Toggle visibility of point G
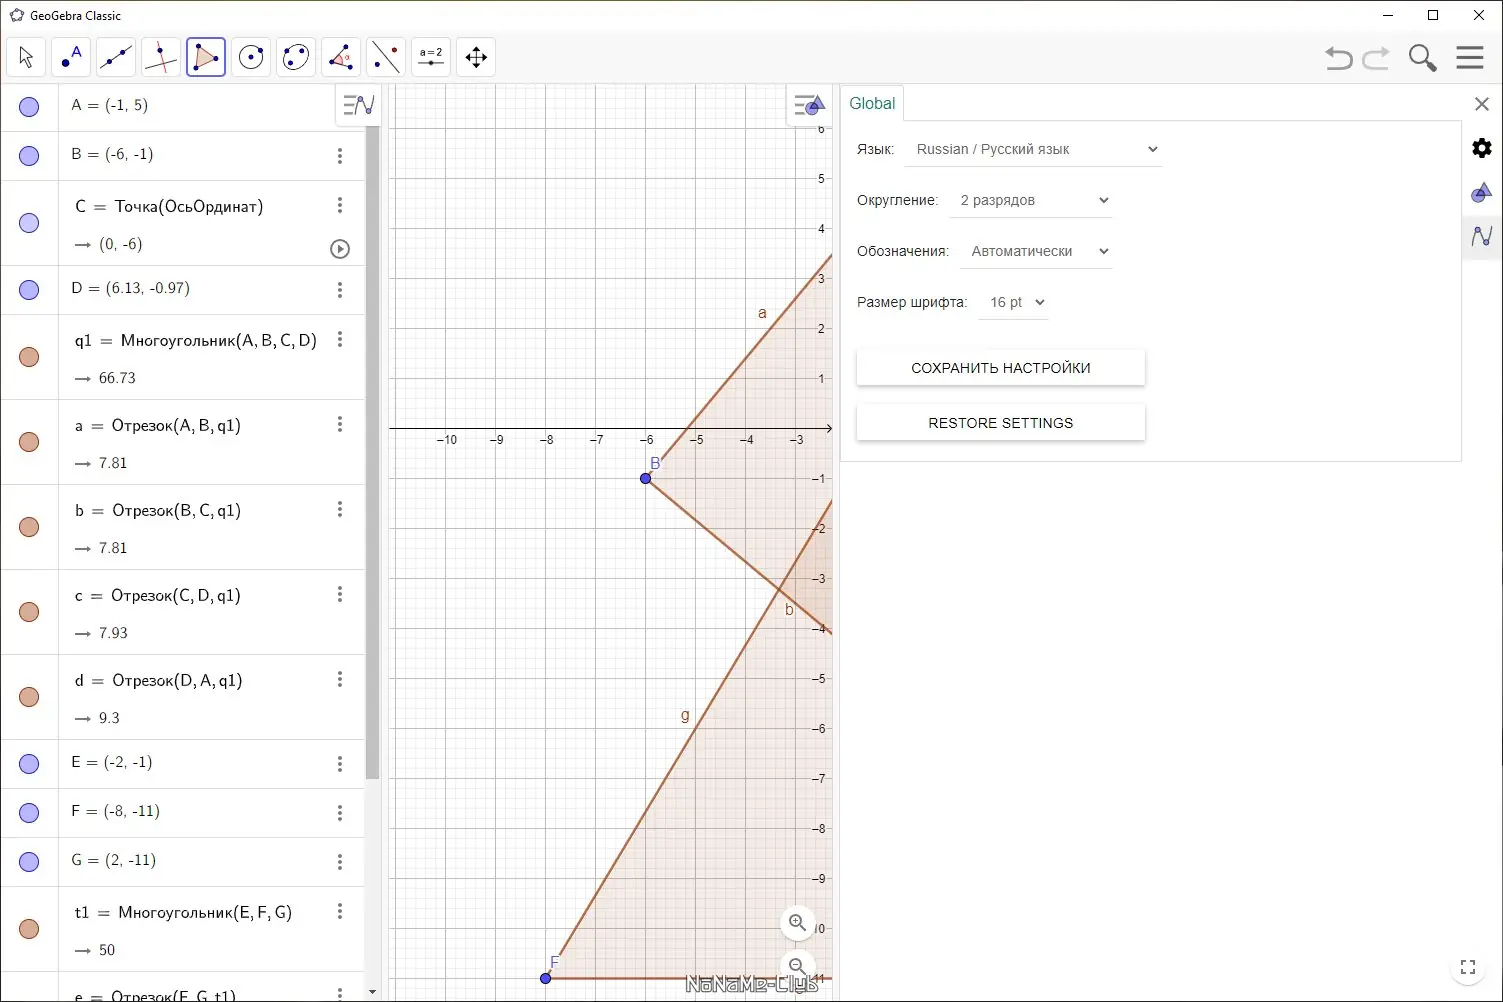Viewport: 1503px width, 1002px height. click(29, 862)
